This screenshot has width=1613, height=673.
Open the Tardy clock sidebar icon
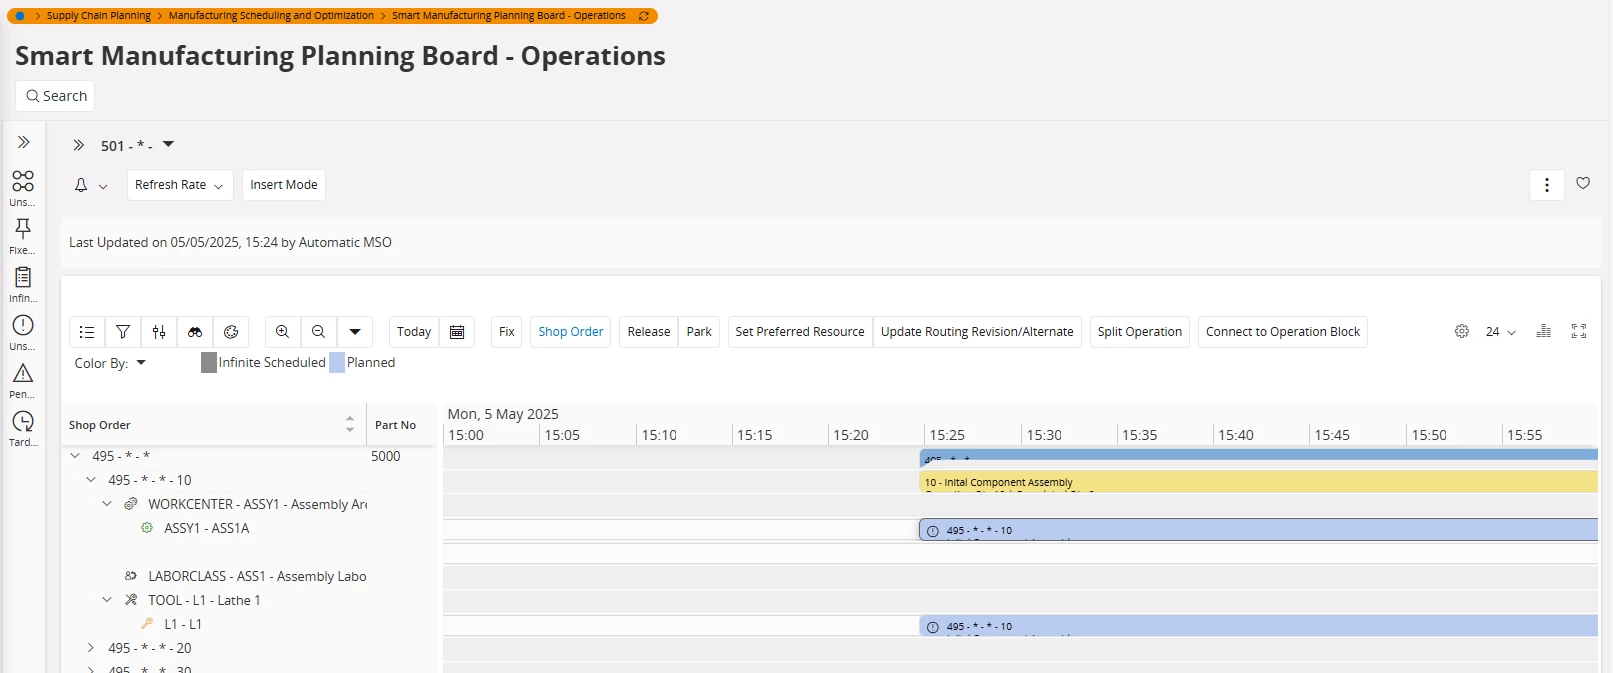click(23, 421)
